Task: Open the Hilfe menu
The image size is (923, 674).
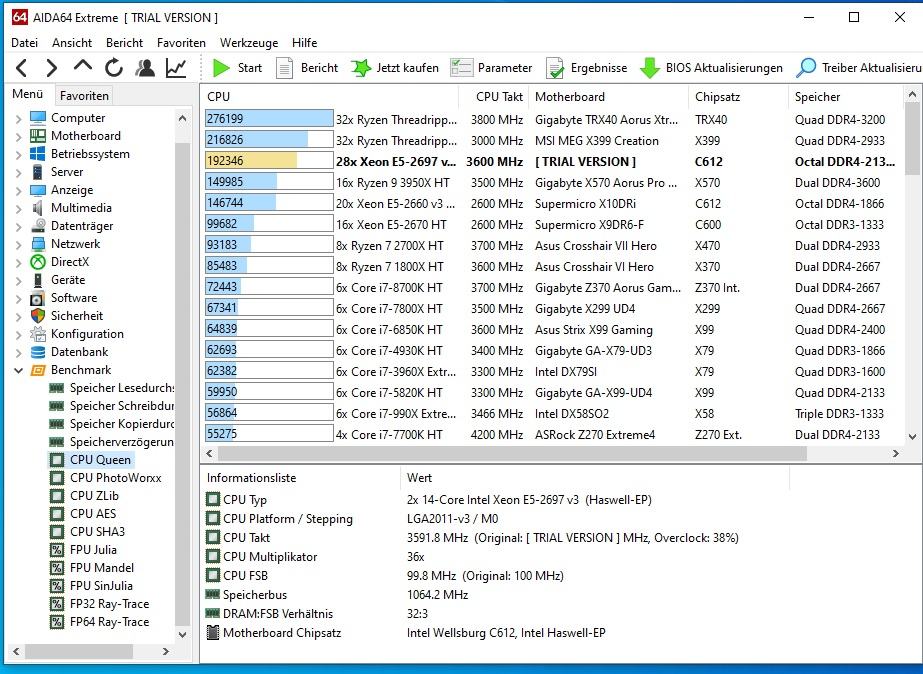Action: (304, 42)
